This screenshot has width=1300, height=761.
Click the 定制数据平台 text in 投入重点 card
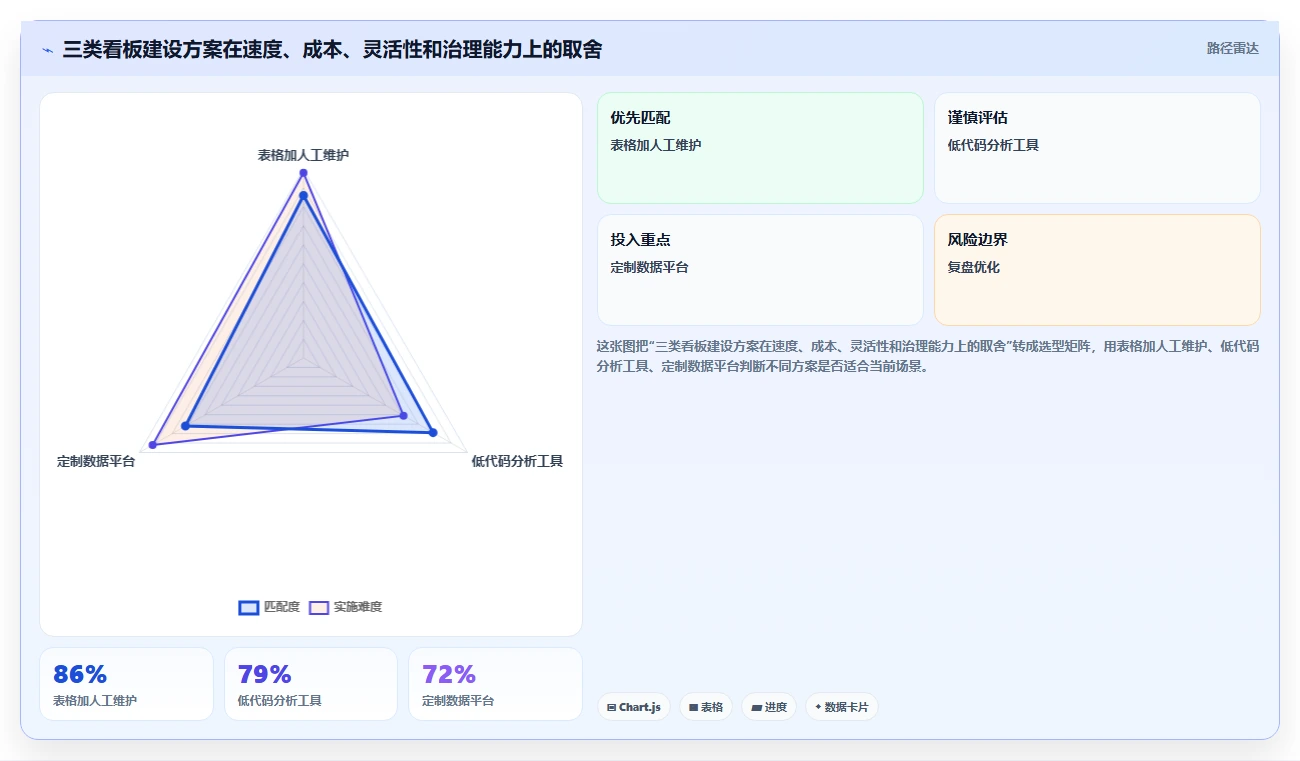coord(649,267)
